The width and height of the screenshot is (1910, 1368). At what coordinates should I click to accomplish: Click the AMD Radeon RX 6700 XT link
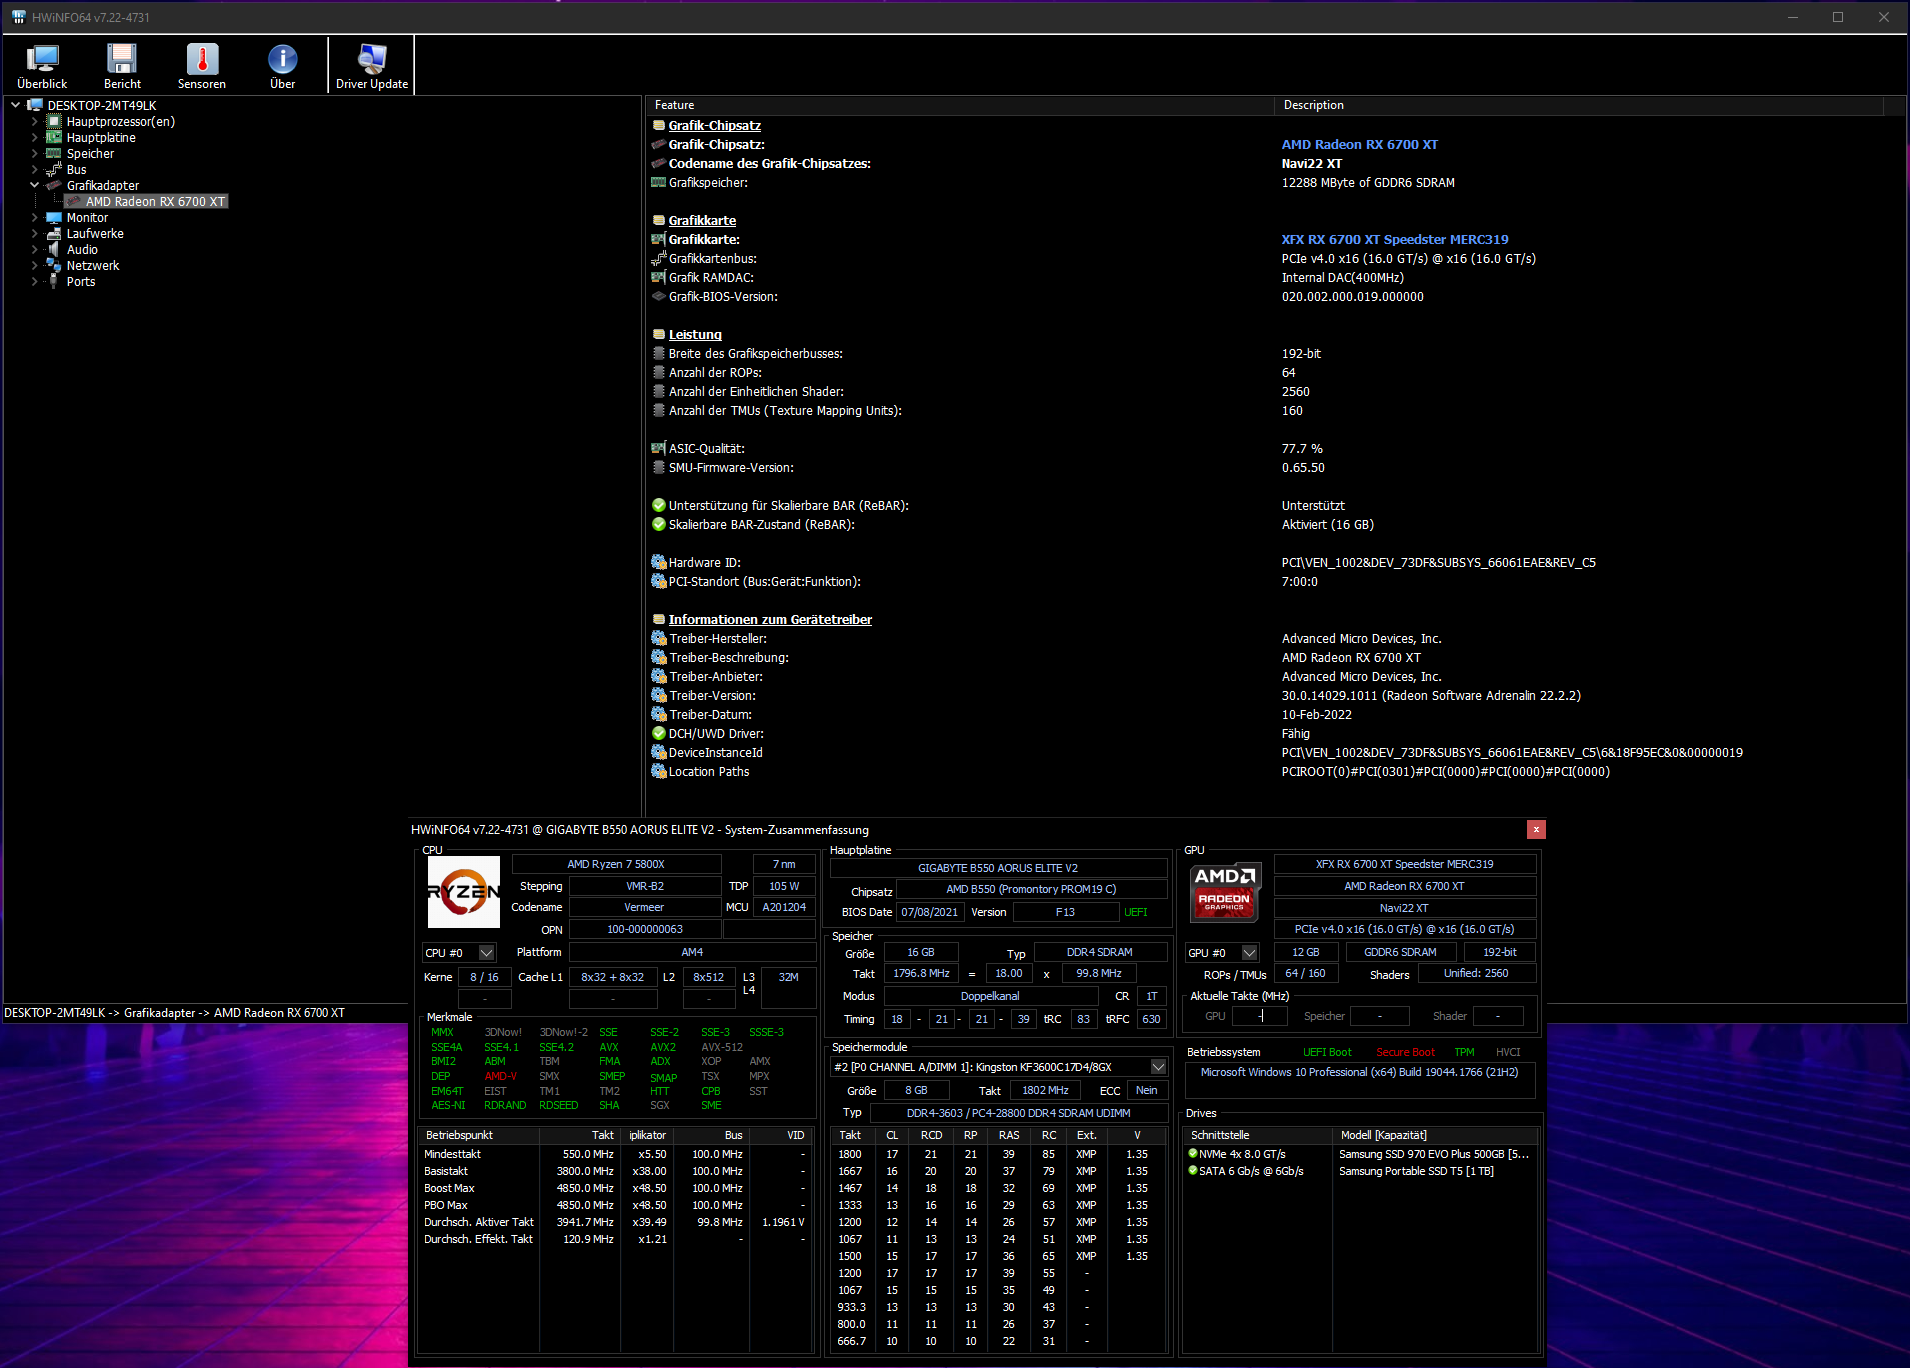[x=1360, y=144]
